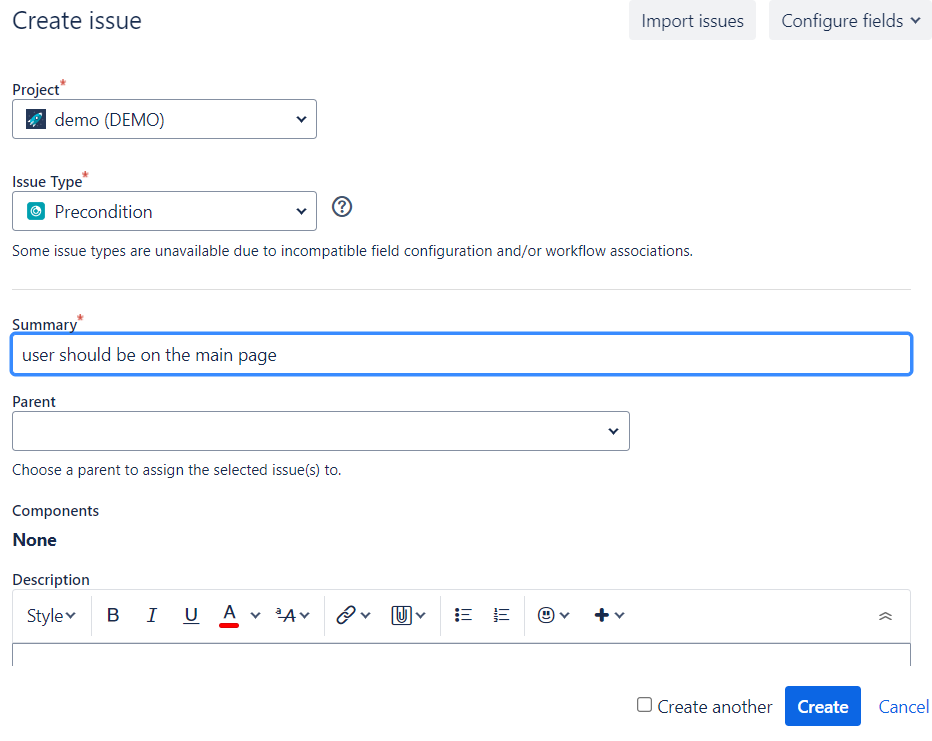Click into the Summary text field
The height and width of the screenshot is (741, 932).
pyautogui.click(x=461, y=354)
